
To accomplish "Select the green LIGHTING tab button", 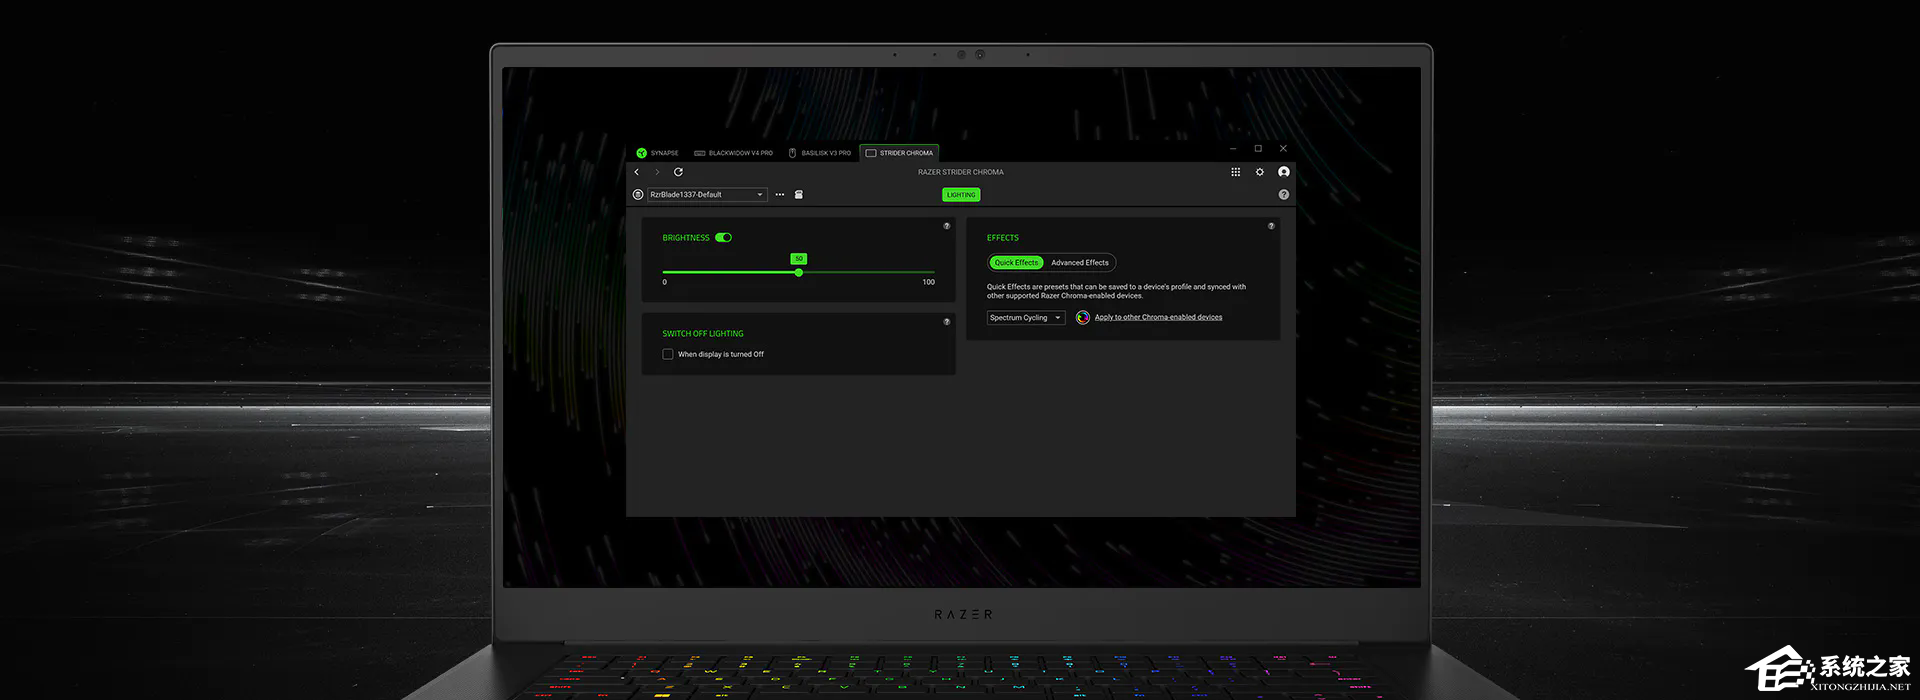I will coord(961,195).
